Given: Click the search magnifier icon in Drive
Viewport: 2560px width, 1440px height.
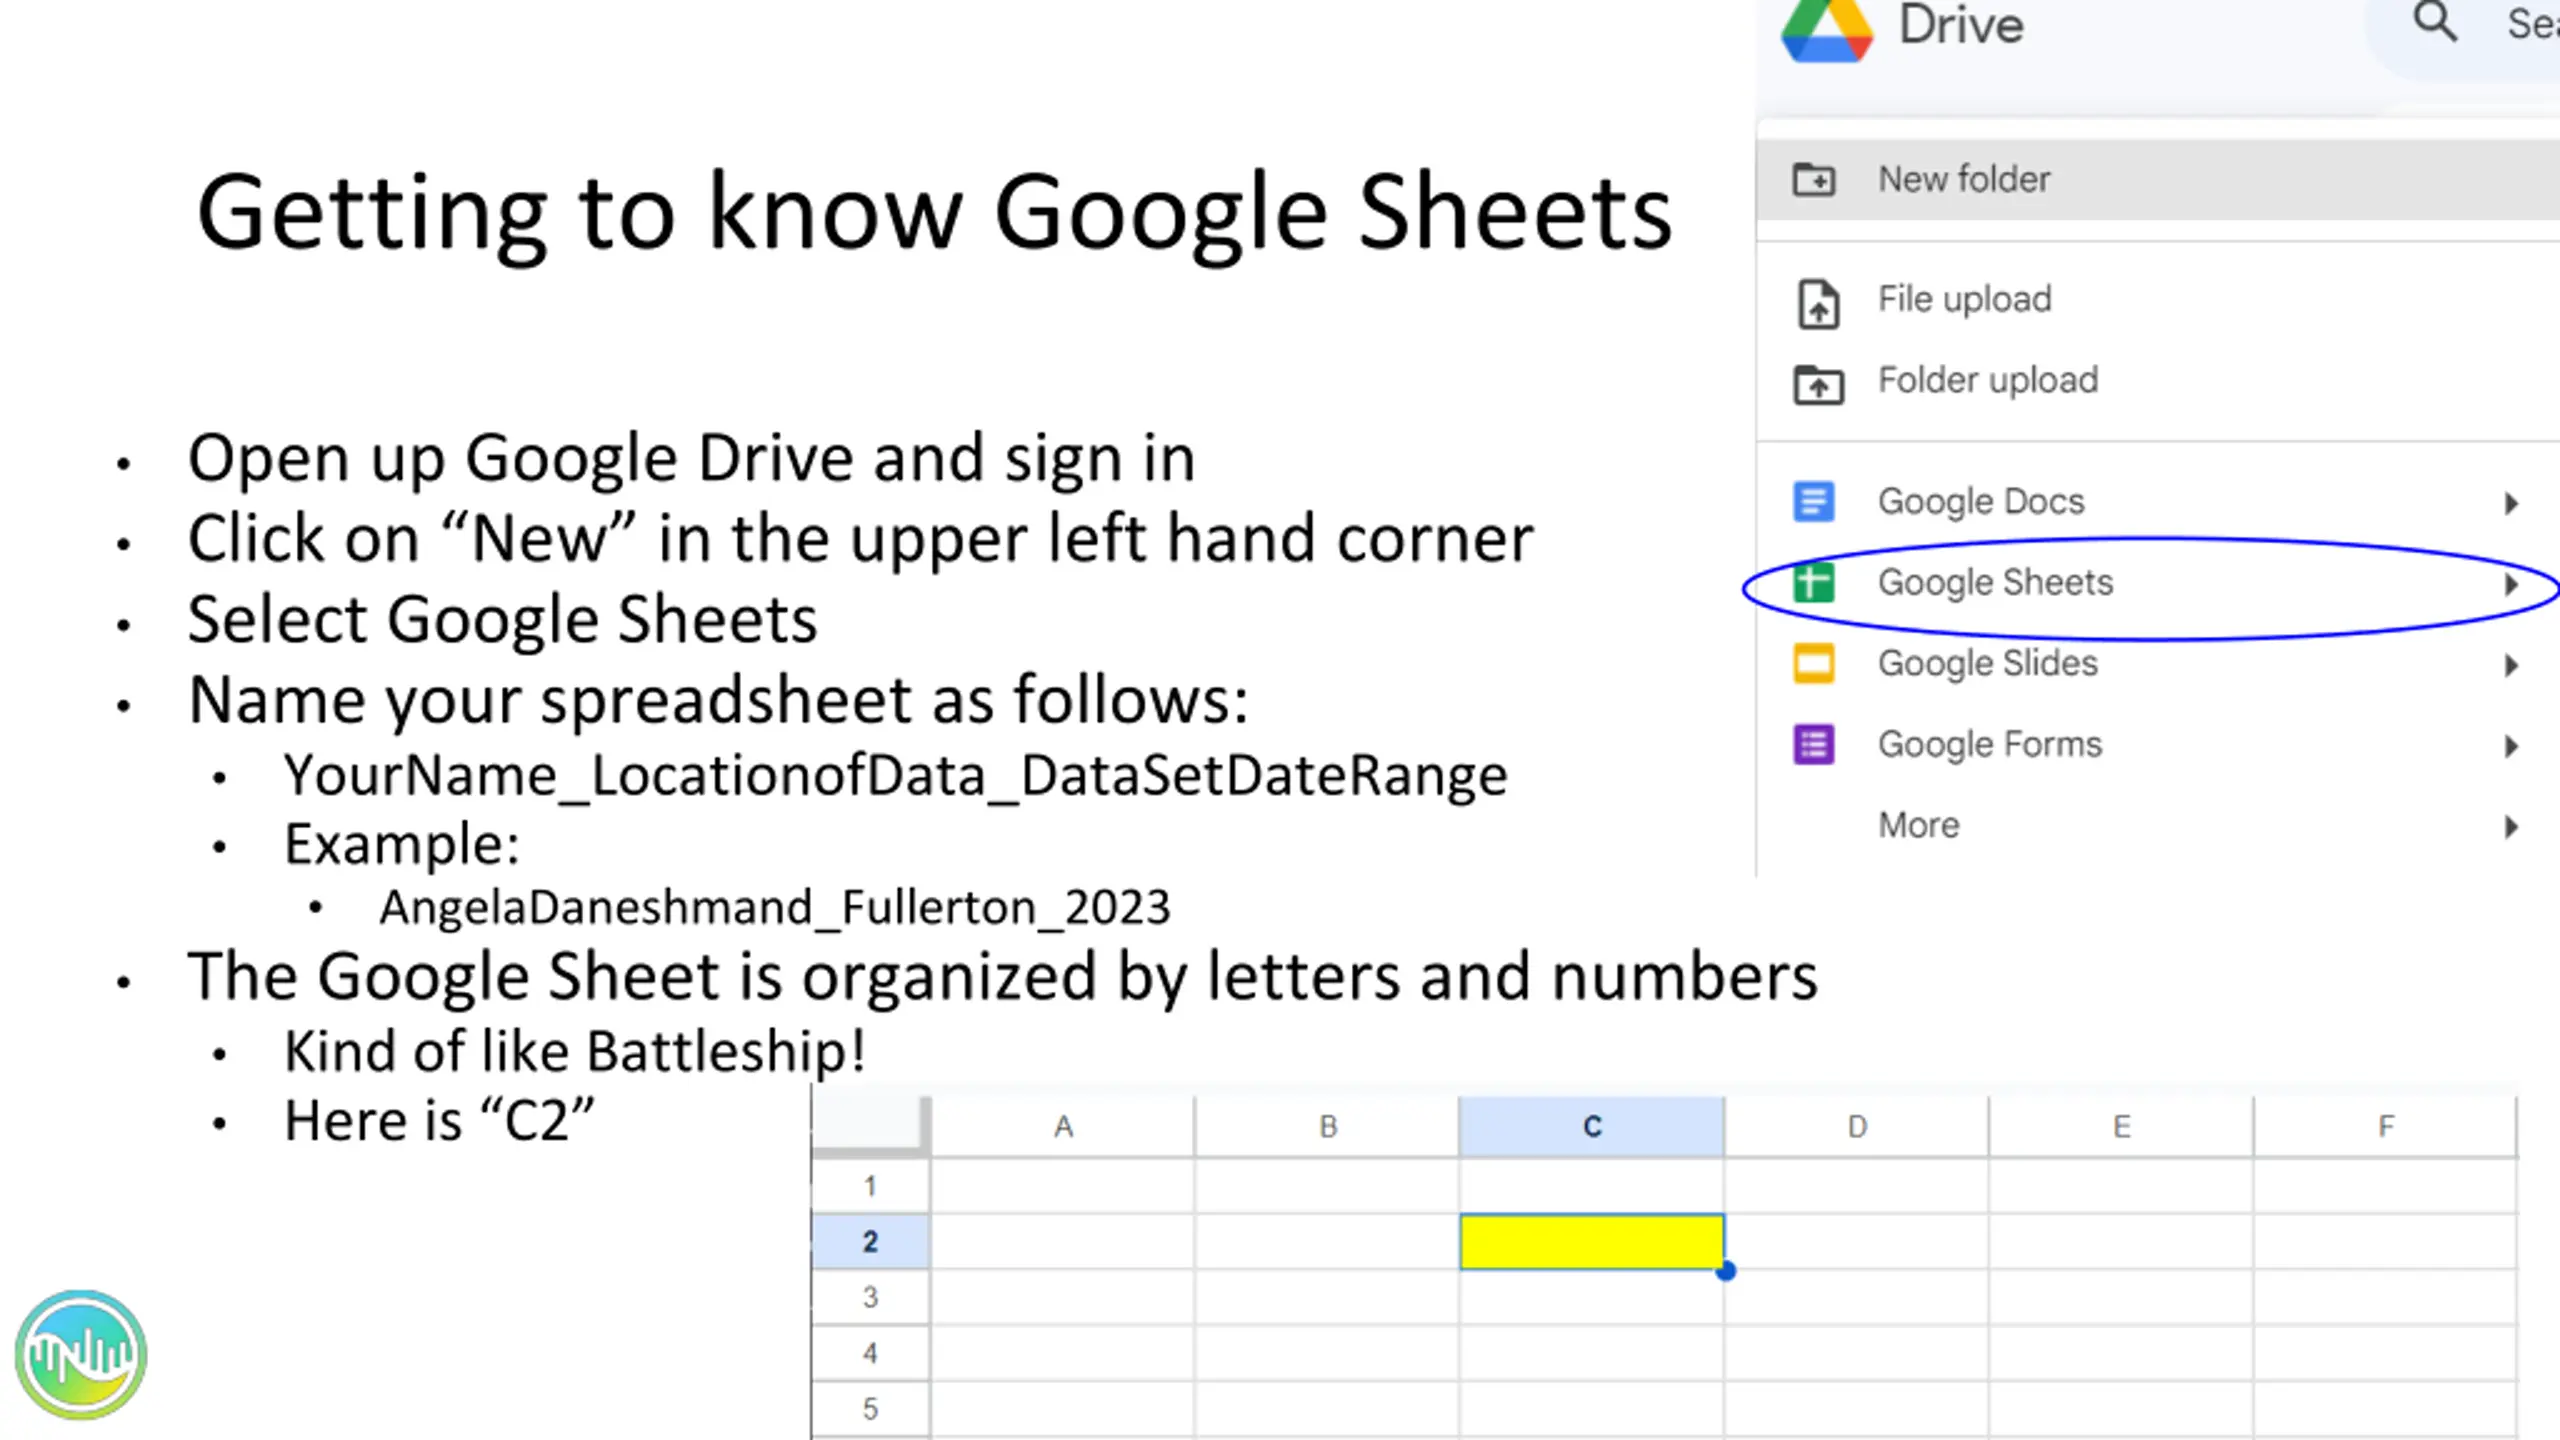Looking at the screenshot, I should [x=2435, y=22].
